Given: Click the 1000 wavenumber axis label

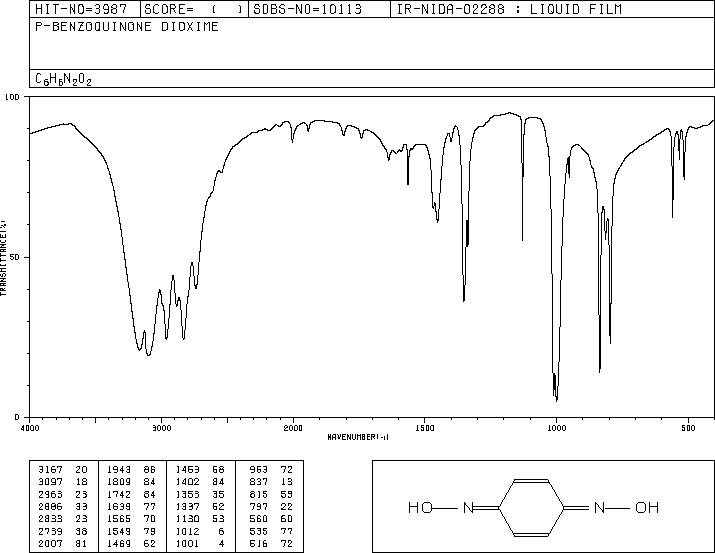Looking at the screenshot, I should tap(557, 428).
